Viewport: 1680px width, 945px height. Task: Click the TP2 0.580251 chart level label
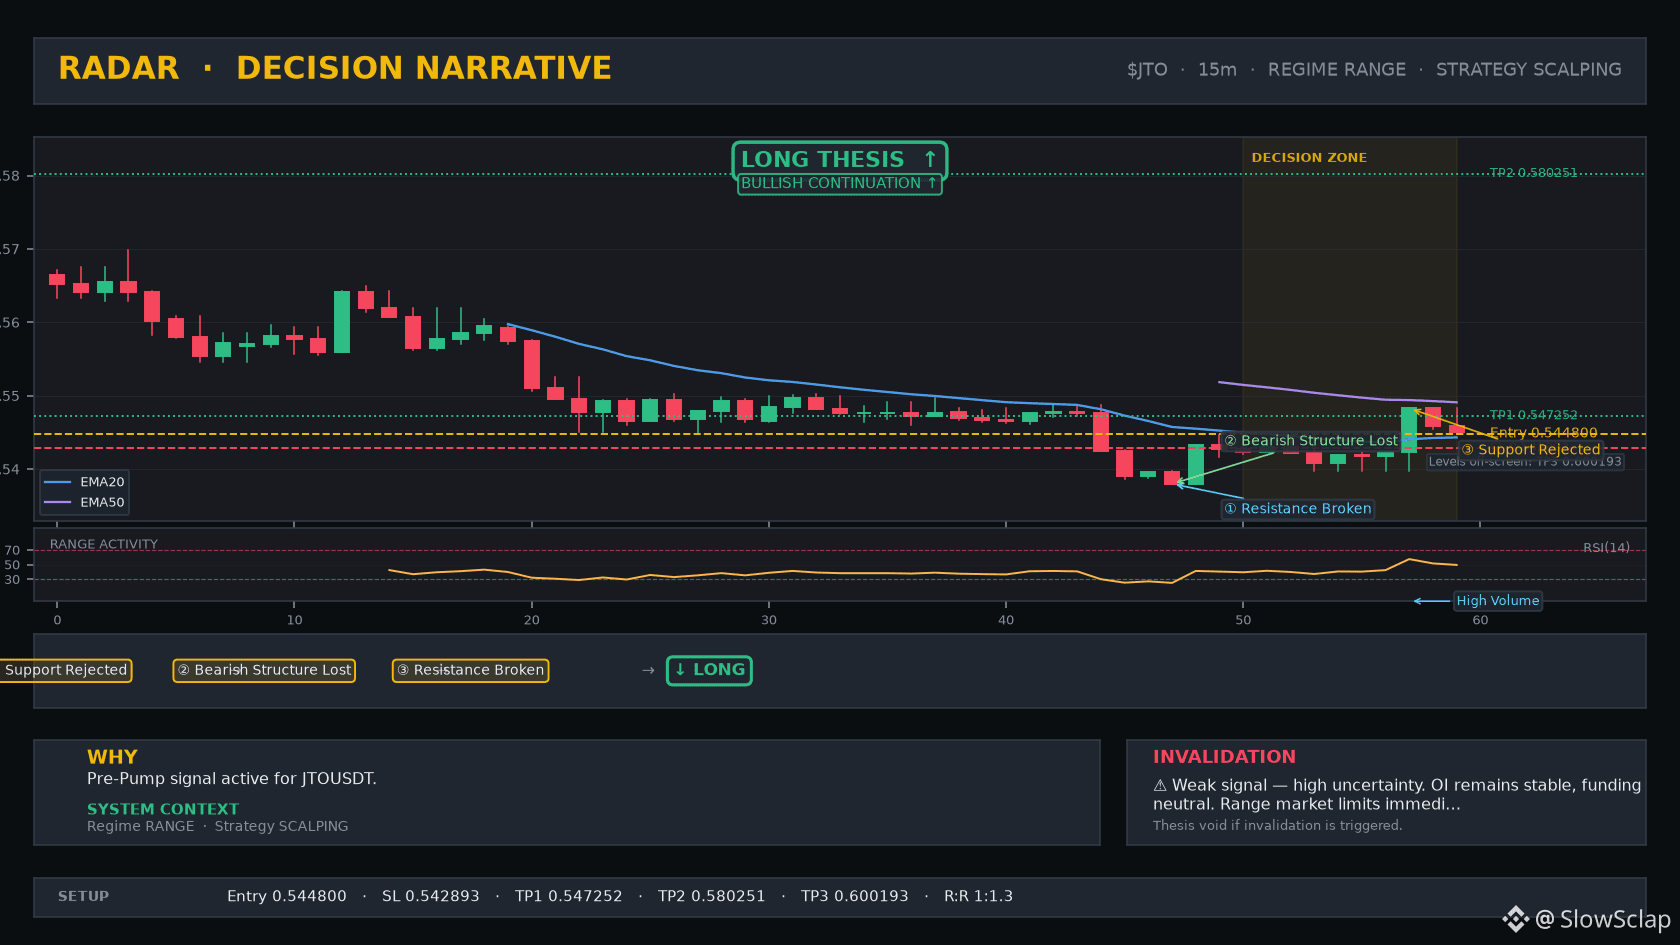point(1533,173)
